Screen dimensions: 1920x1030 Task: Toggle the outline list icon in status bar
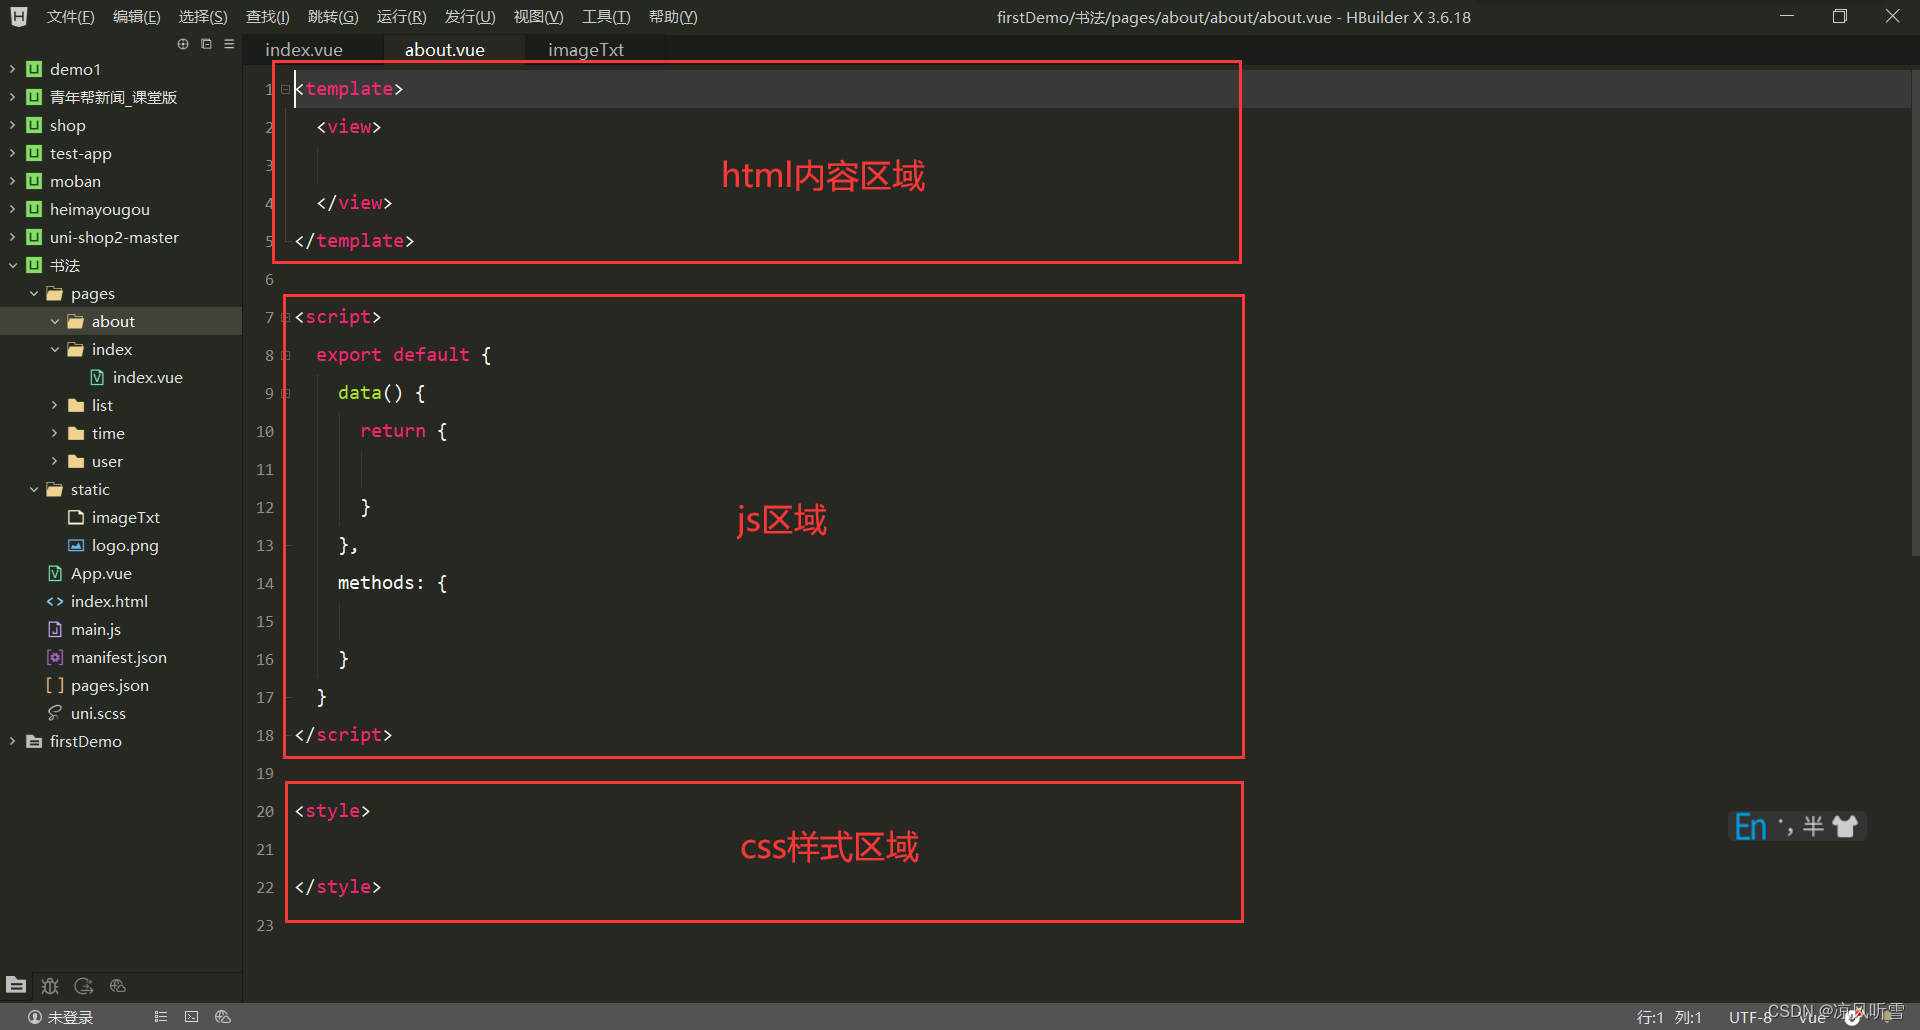160,1017
